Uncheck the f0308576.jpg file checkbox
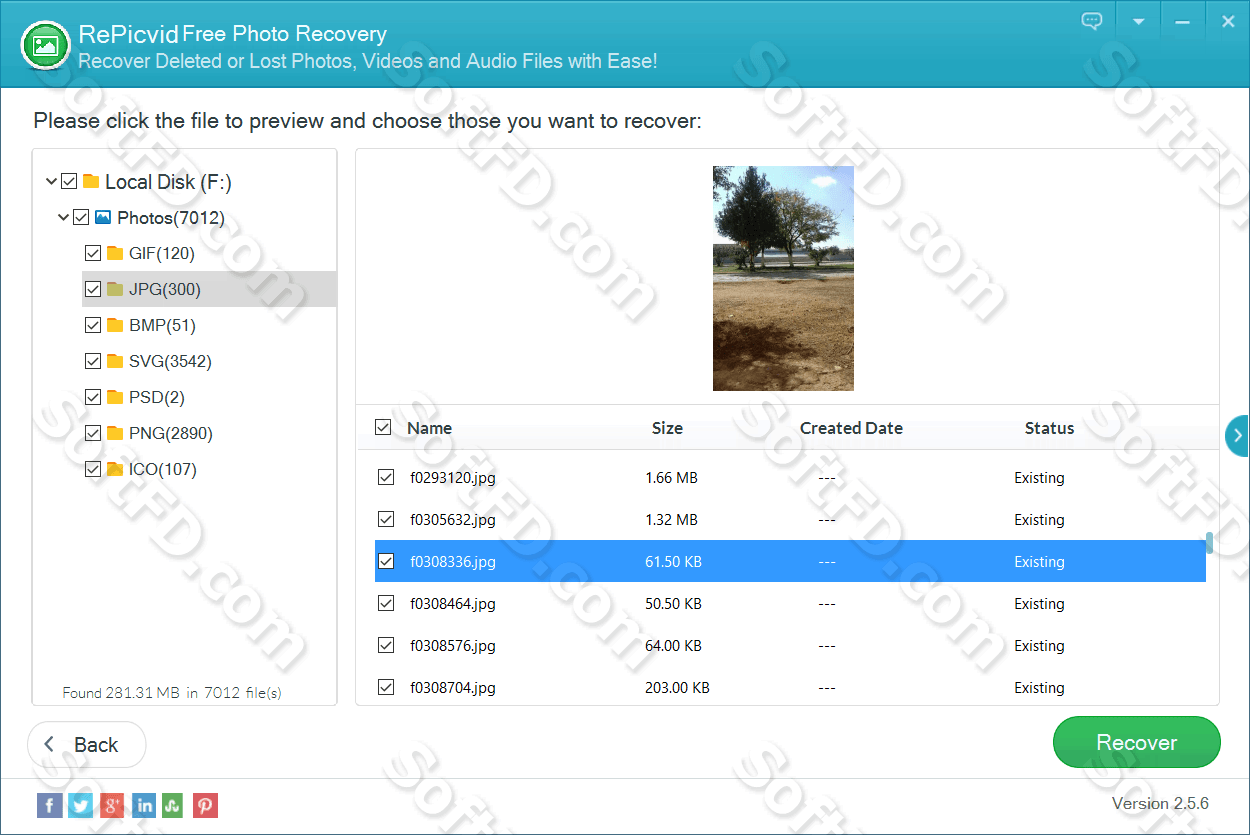 (386, 645)
